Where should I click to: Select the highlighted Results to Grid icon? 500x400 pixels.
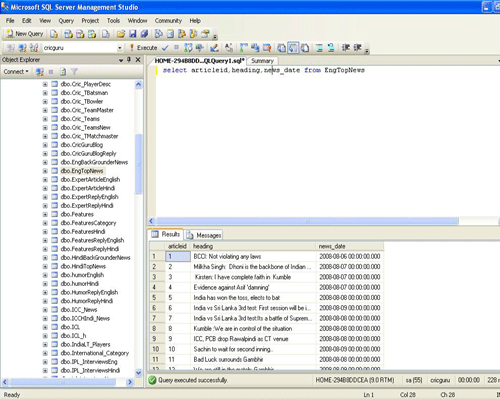point(293,48)
